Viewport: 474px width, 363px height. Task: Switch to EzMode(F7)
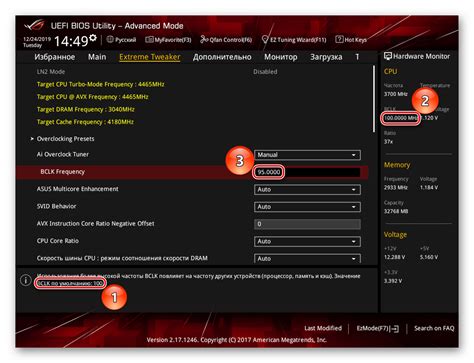(378, 328)
